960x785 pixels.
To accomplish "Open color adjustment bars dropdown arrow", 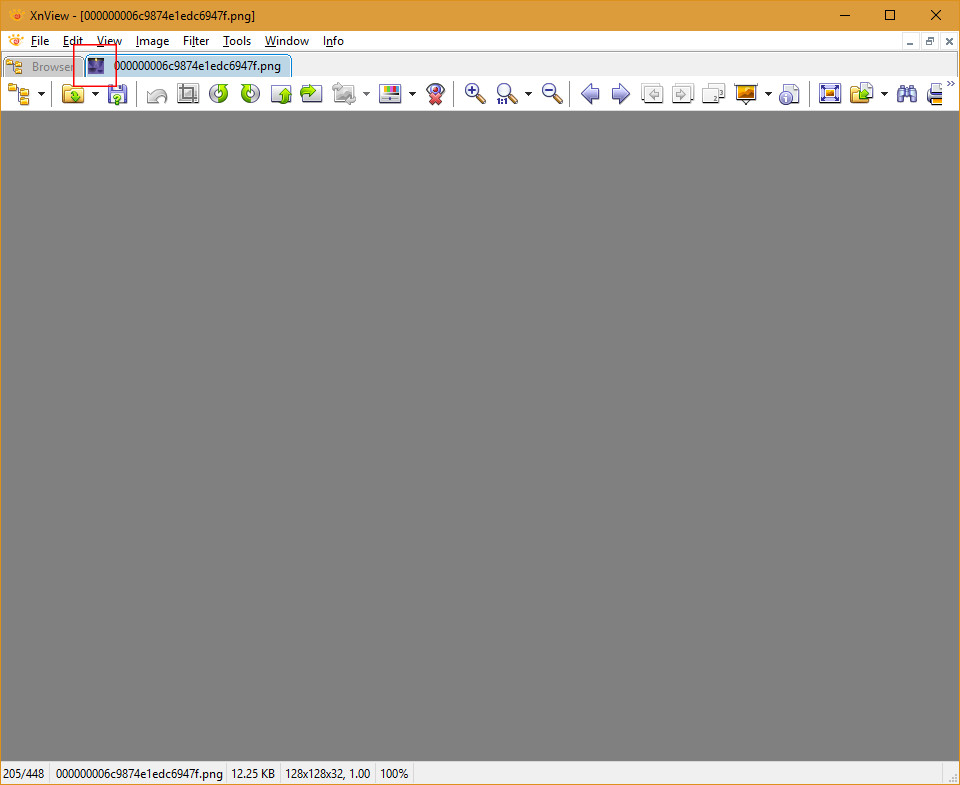I will (x=412, y=94).
